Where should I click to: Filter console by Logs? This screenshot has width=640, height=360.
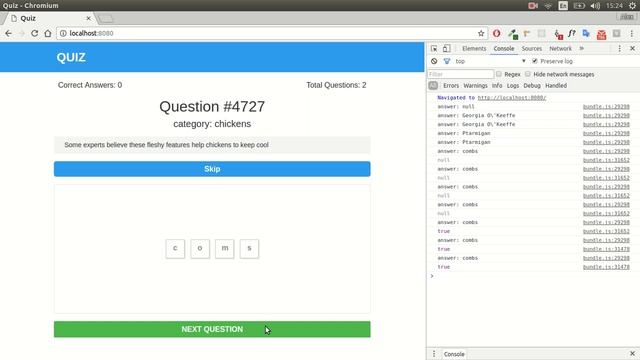pos(513,86)
